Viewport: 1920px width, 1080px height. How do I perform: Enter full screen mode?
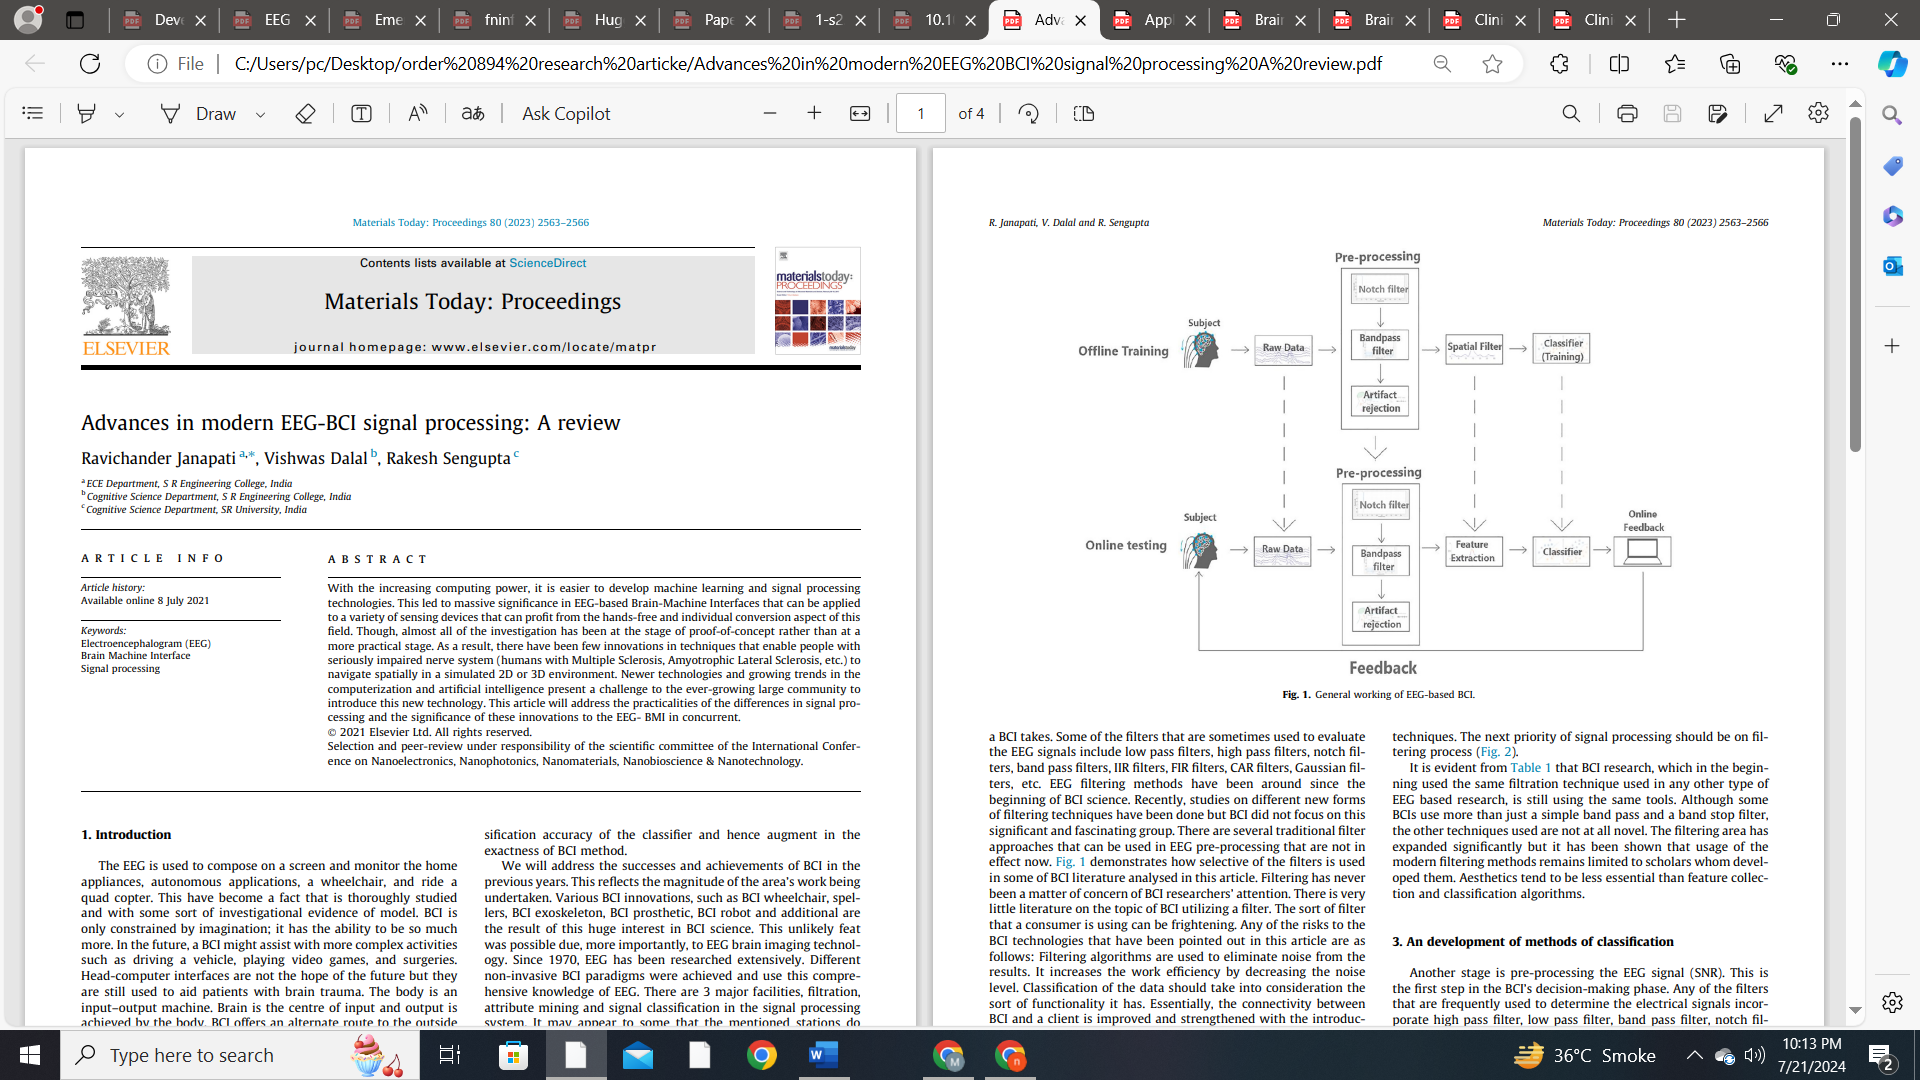[x=1773, y=113]
